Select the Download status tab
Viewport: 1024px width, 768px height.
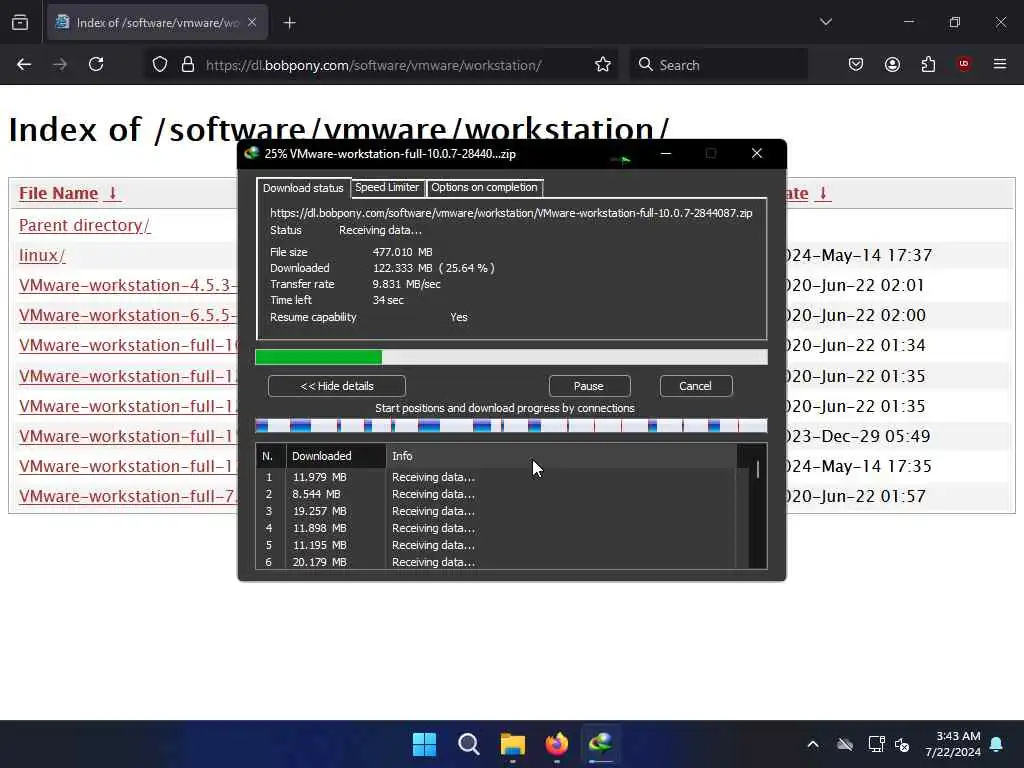click(x=303, y=188)
